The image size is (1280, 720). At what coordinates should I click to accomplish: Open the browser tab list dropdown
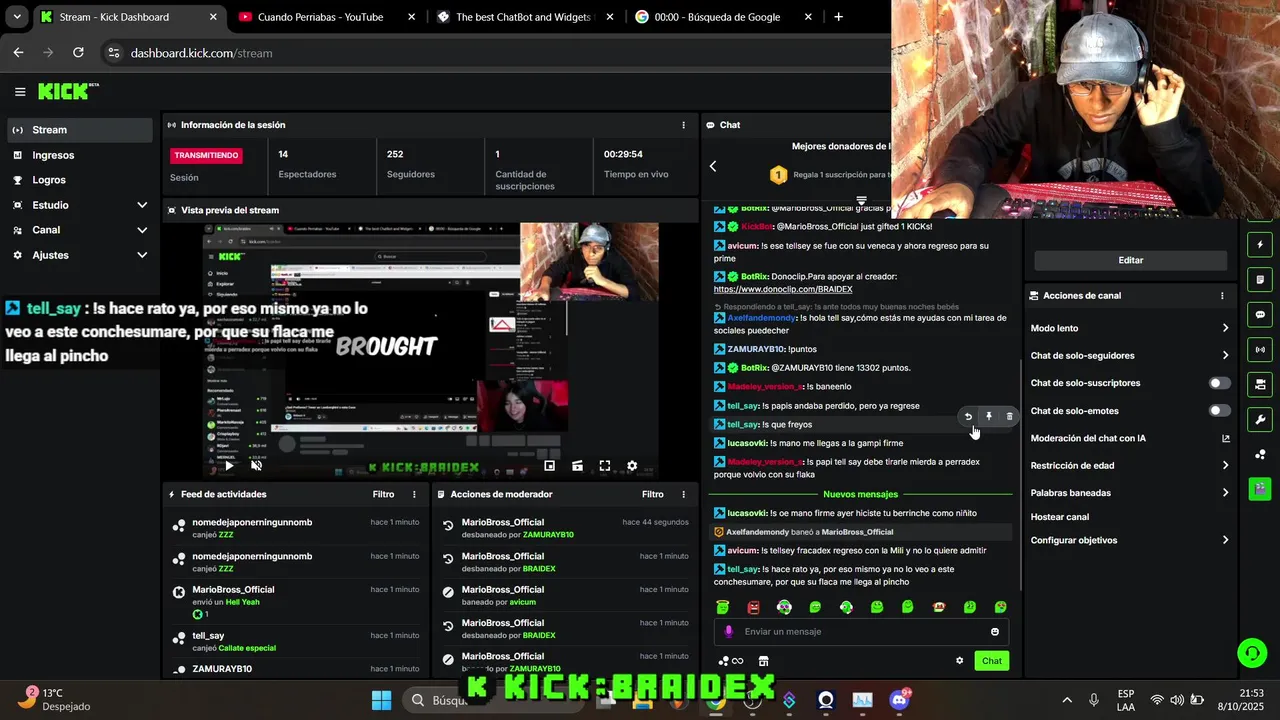pos(17,16)
